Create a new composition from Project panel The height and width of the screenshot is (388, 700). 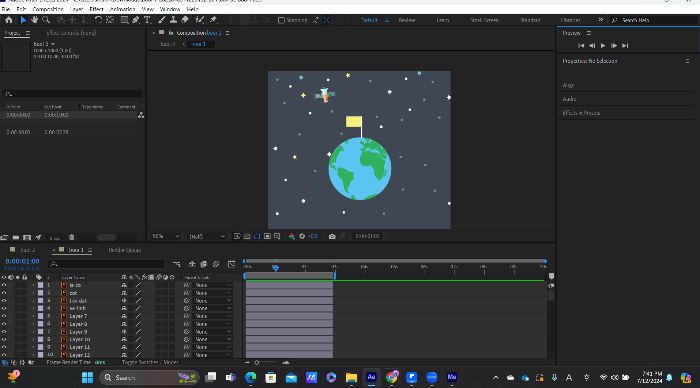27,238
